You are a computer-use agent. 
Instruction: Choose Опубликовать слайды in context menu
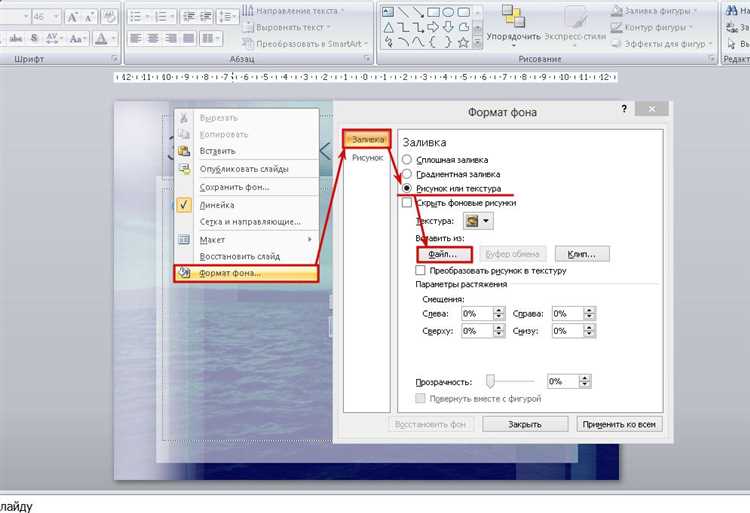246,169
